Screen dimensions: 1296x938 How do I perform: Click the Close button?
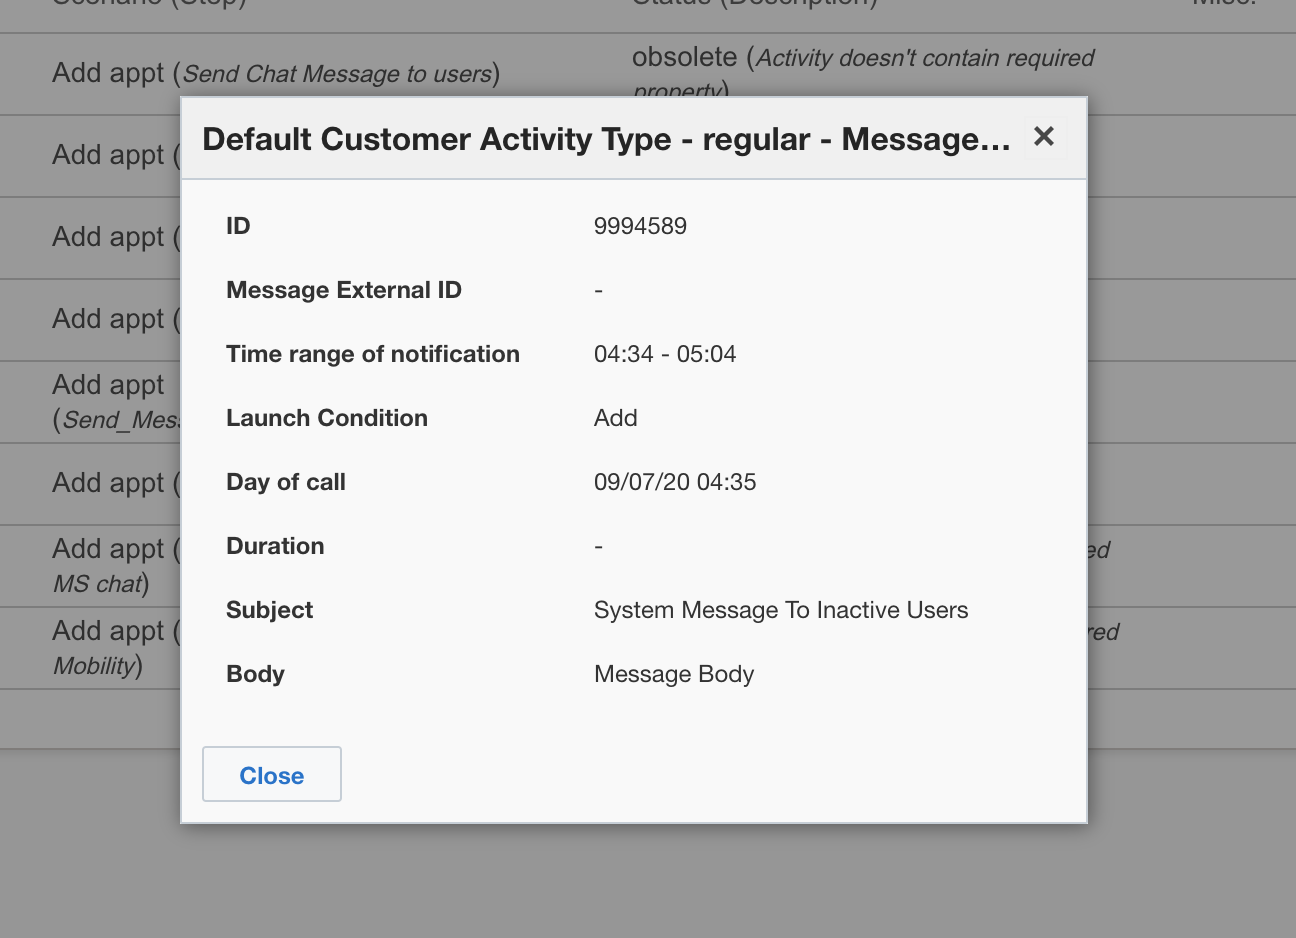pos(271,774)
